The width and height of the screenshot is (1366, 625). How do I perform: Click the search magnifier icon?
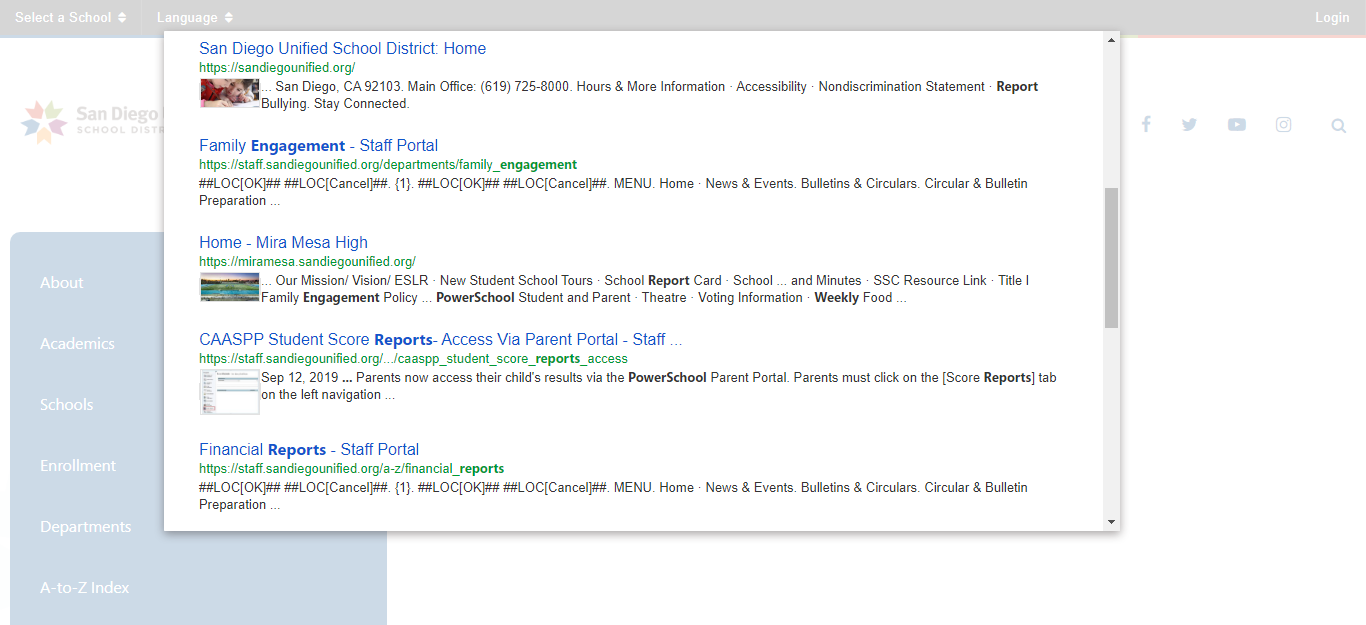(1338, 126)
